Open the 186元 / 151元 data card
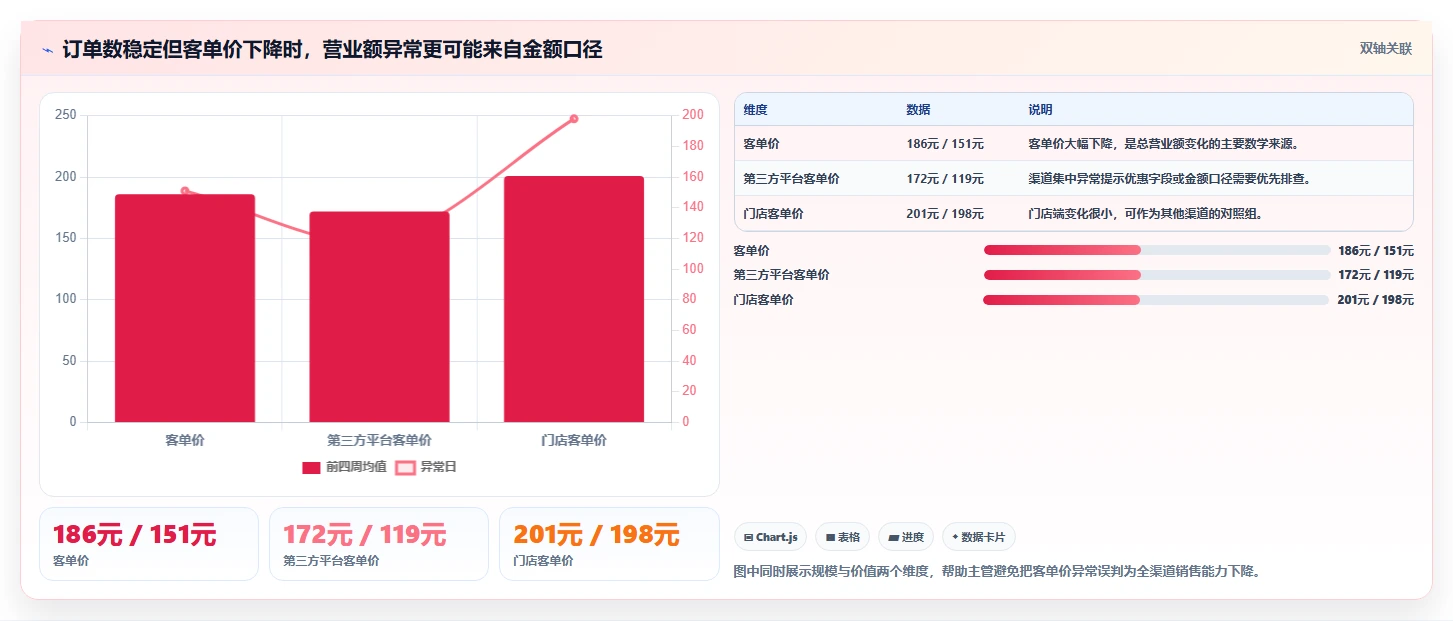1453x621 pixels. (149, 544)
